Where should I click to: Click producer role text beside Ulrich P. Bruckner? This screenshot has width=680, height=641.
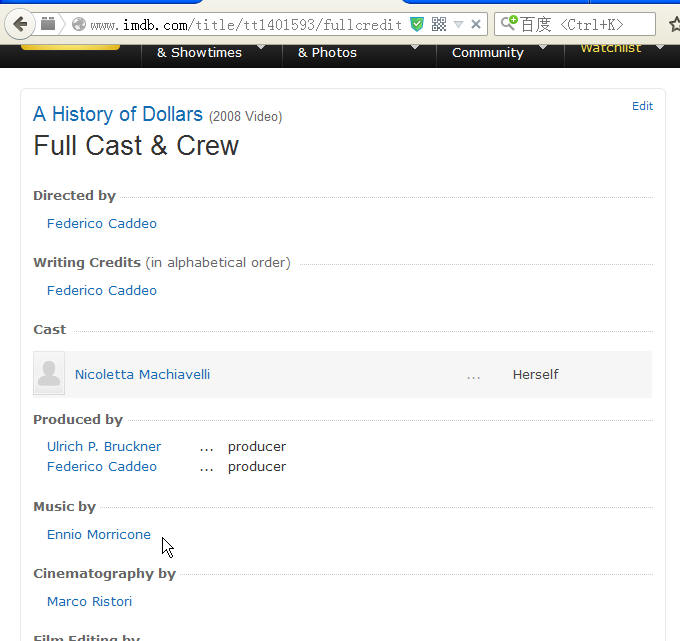click(257, 447)
